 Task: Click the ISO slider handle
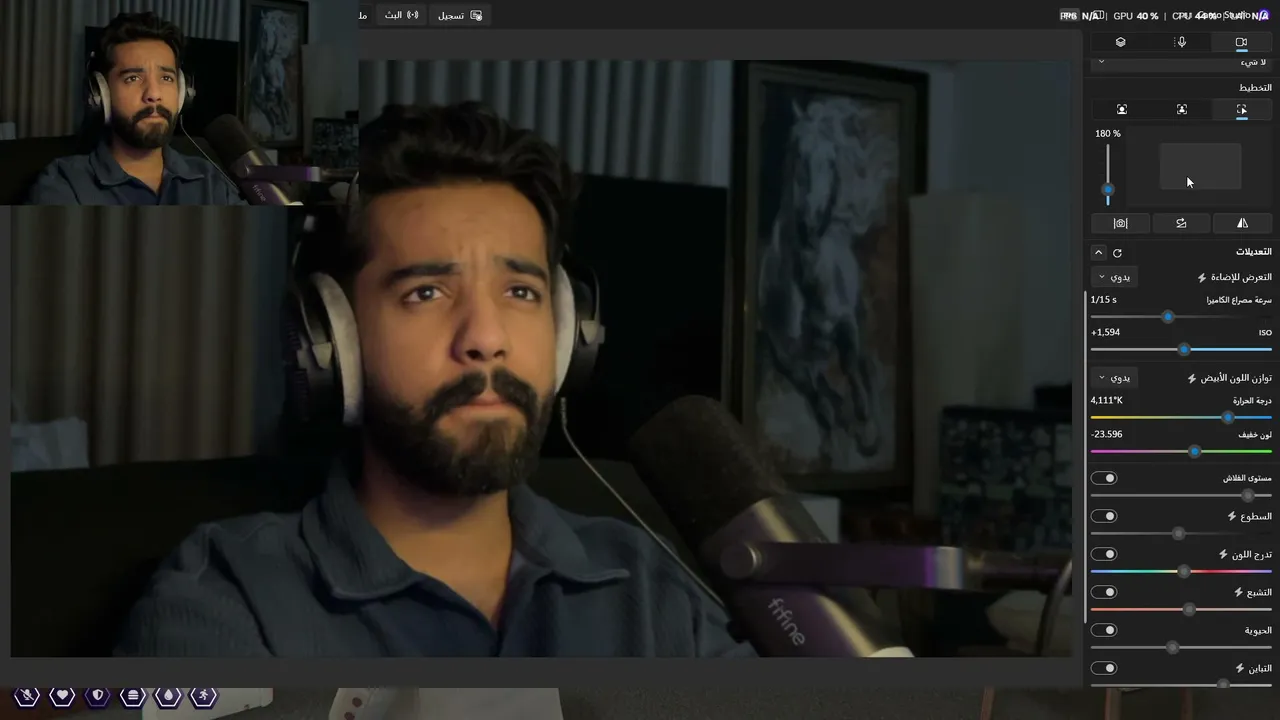click(1185, 350)
